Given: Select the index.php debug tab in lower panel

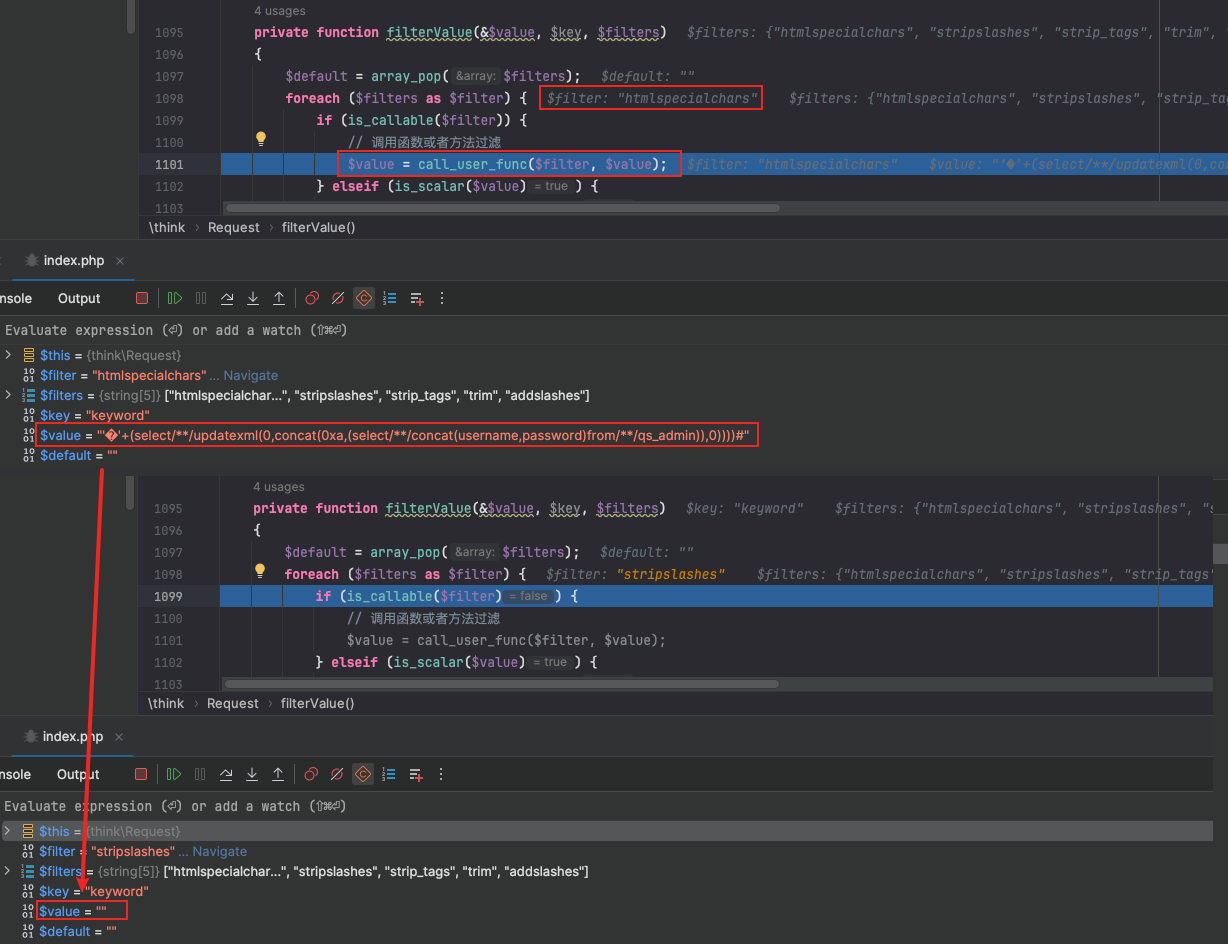Looking at the screenshot, I should 72,737.
